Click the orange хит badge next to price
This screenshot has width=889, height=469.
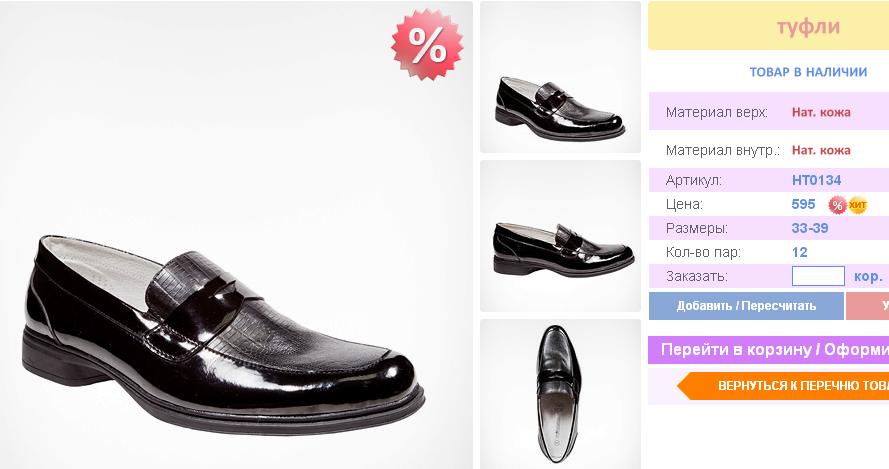857,205
